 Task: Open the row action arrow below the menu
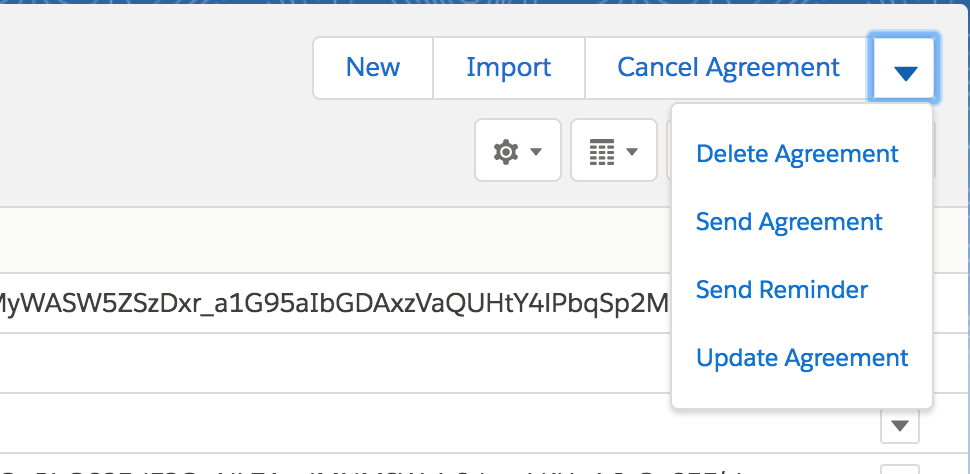pos(900,426)
